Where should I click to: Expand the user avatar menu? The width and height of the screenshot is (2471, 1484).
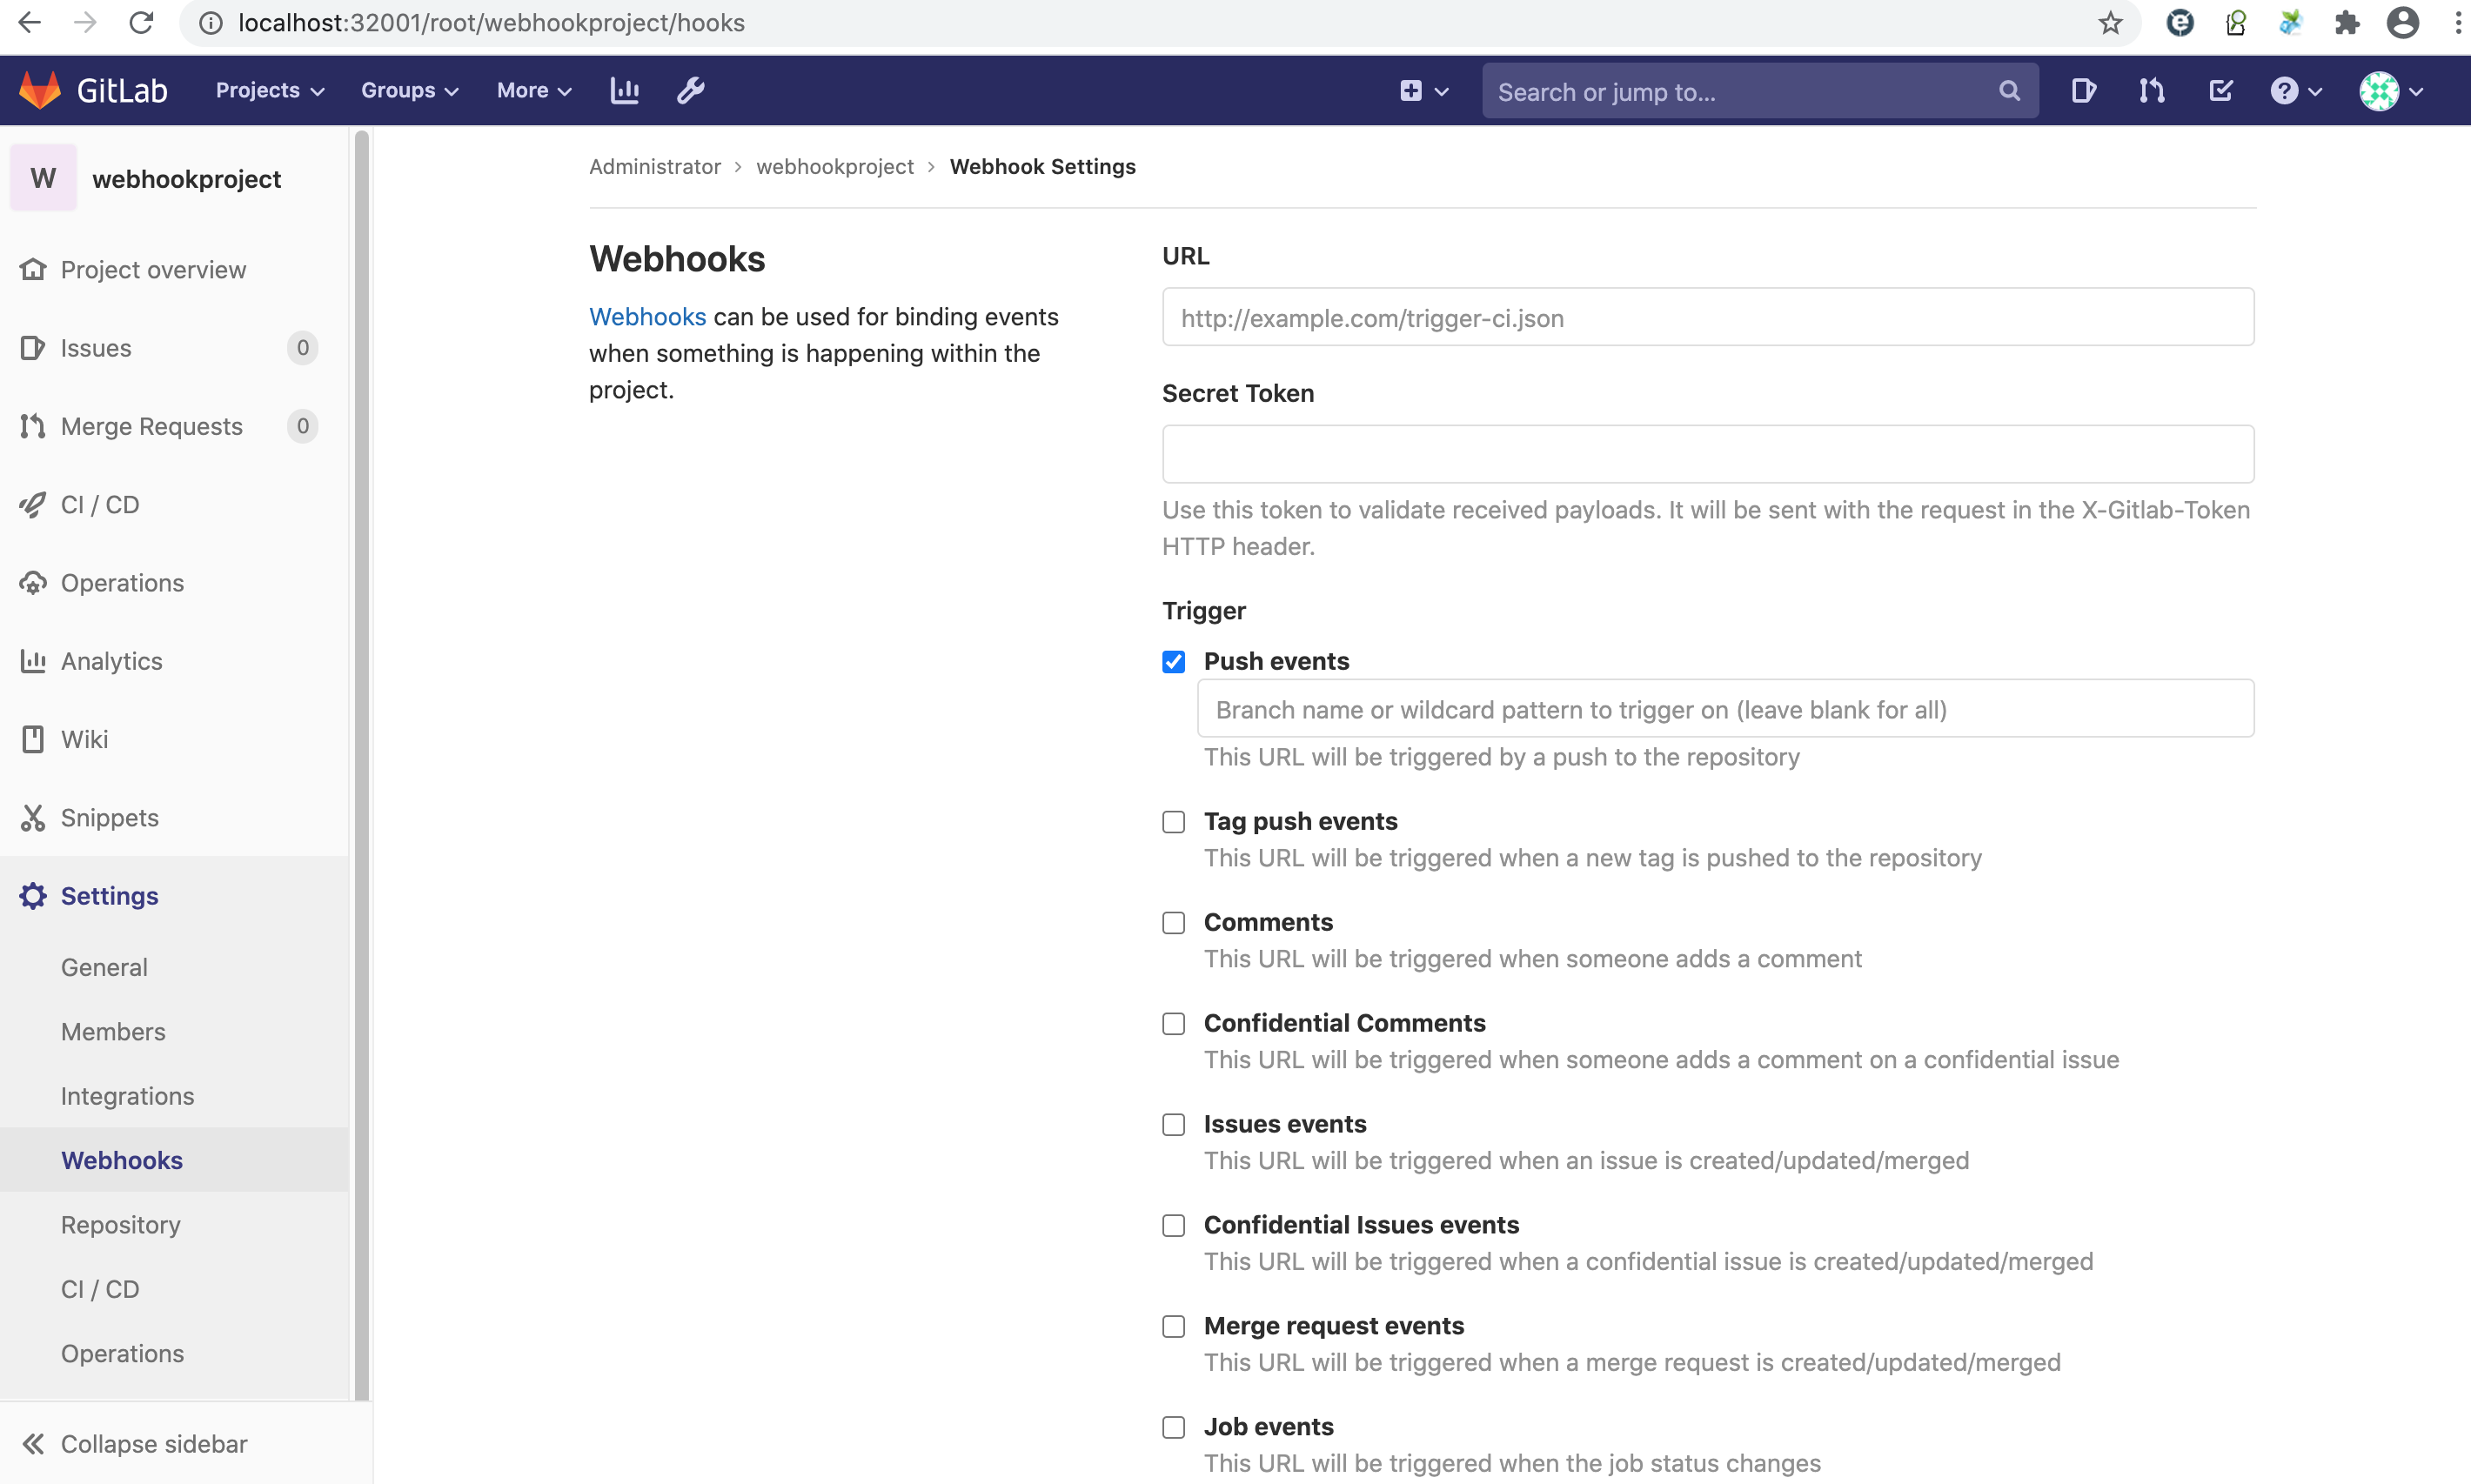click(2391, 91)
